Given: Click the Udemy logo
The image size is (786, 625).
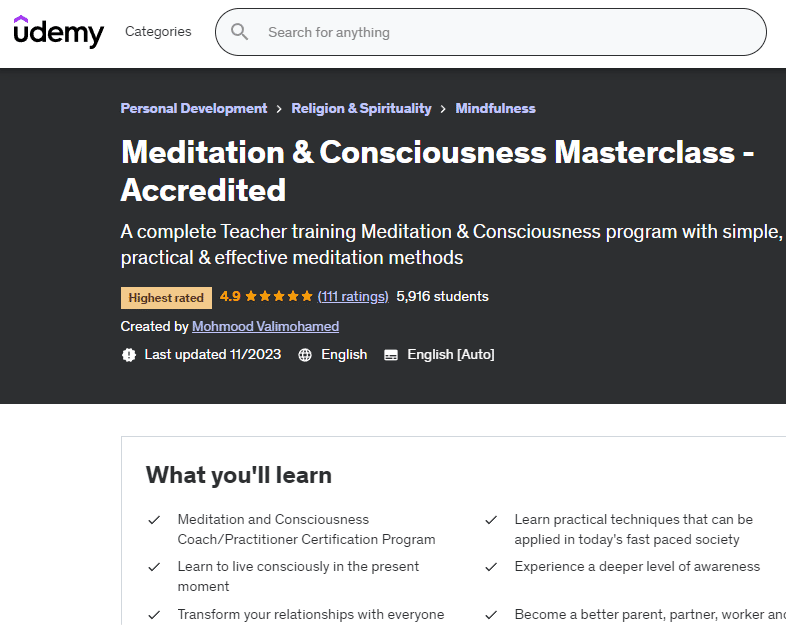Looking at the screenshot, I should 58,32.
